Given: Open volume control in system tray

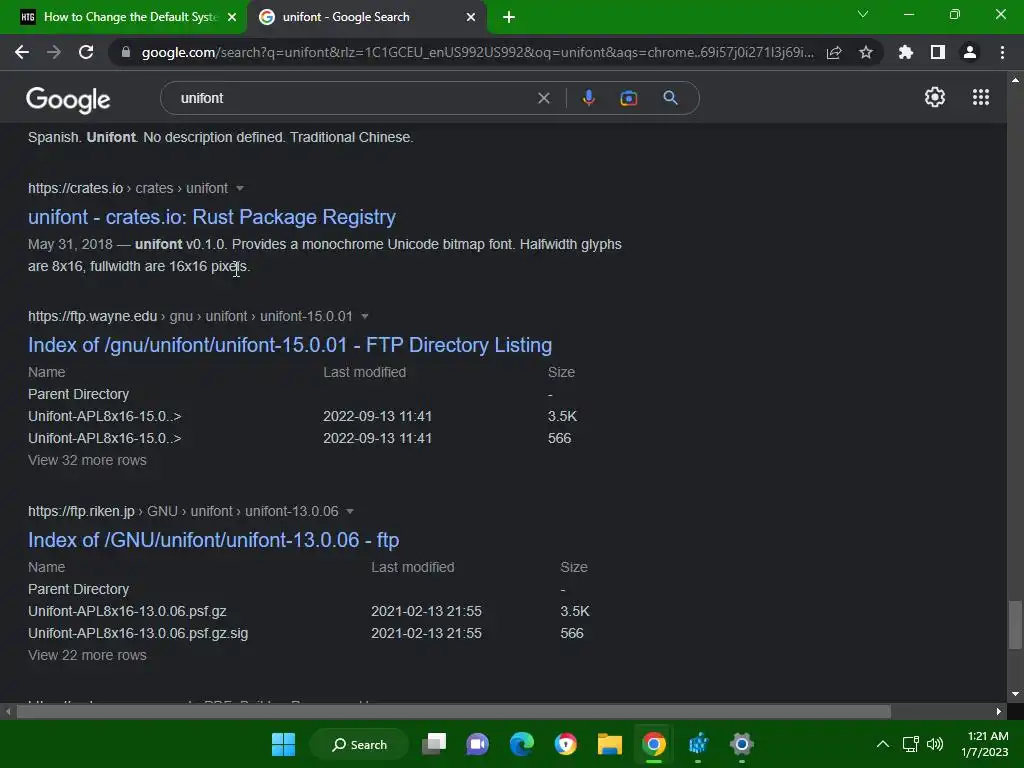Looking at the screenshot, I should [935, 744].
